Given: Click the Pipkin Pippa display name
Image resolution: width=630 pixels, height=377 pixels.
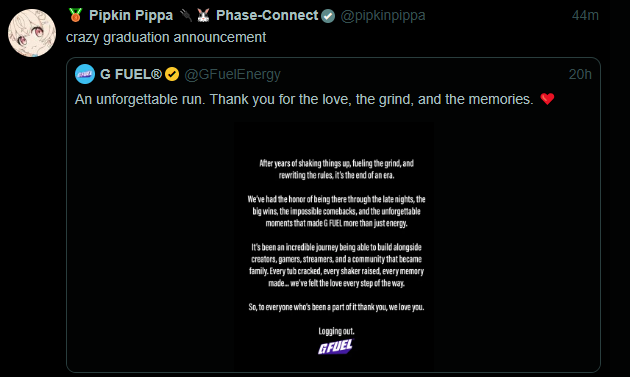Looking at the screenshot, I should pyautogui.click(x=131, y=15).
